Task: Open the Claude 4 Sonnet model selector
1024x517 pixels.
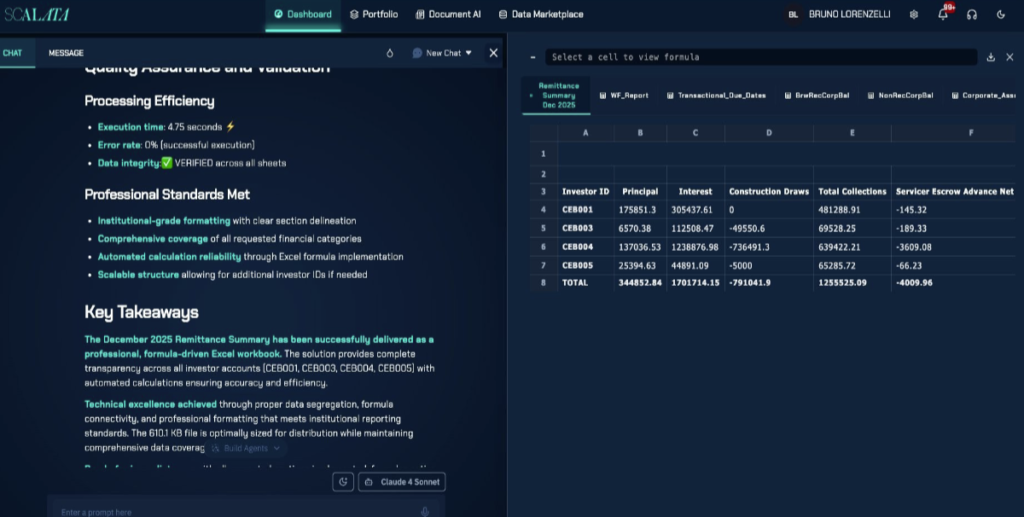Action: click(x=404, y=482)
